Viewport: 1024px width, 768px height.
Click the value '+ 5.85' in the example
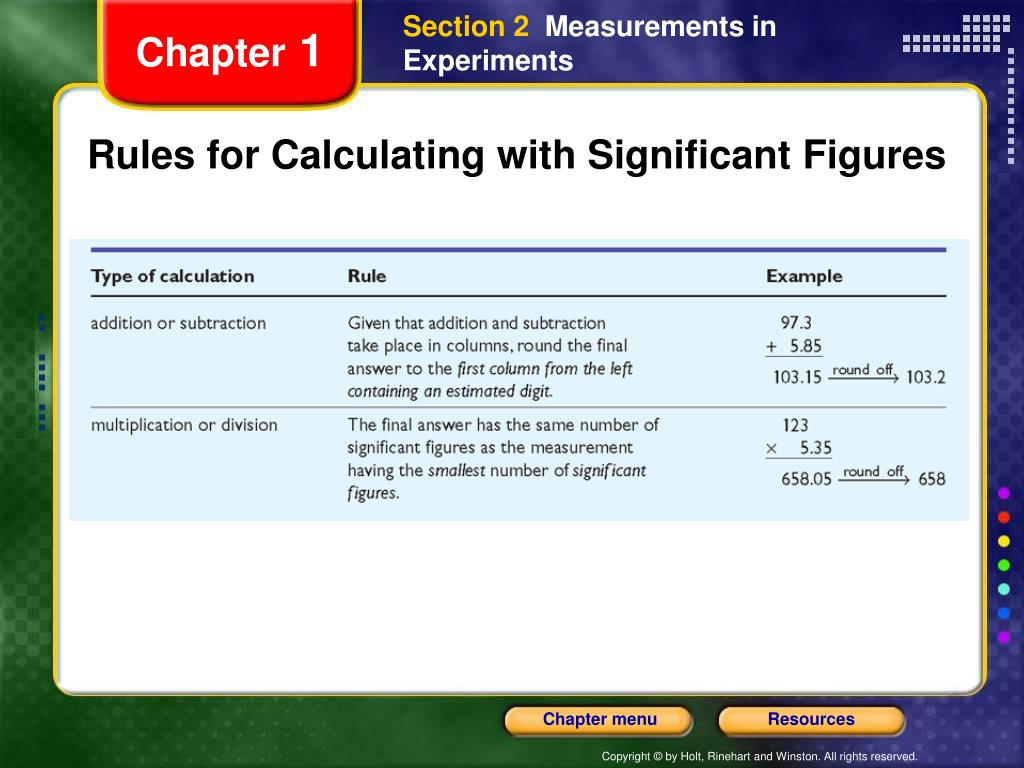[793, 346]
